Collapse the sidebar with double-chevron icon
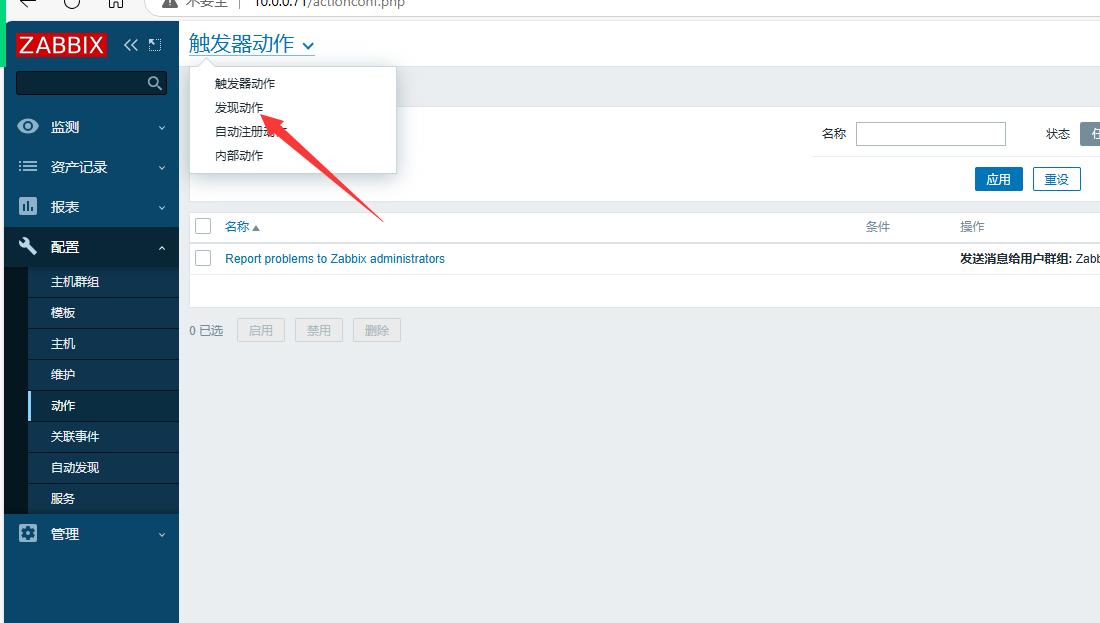This screenshot has width=1100, height=623. pyautogui.click(x=130, y=45)
